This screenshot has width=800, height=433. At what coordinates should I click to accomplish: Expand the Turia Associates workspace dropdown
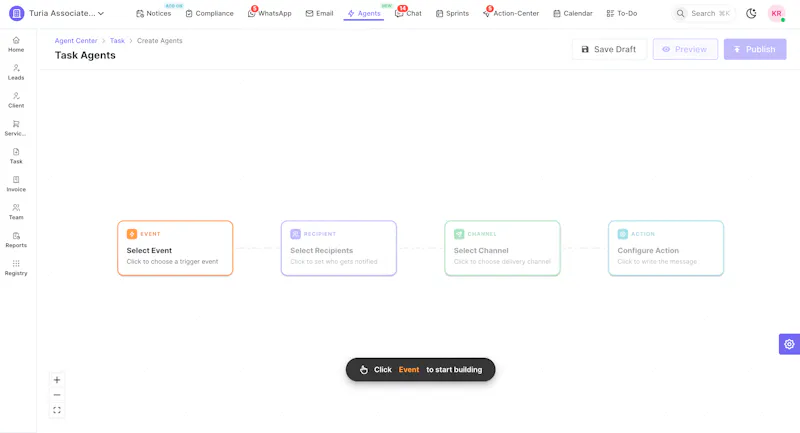coord(66,13)
